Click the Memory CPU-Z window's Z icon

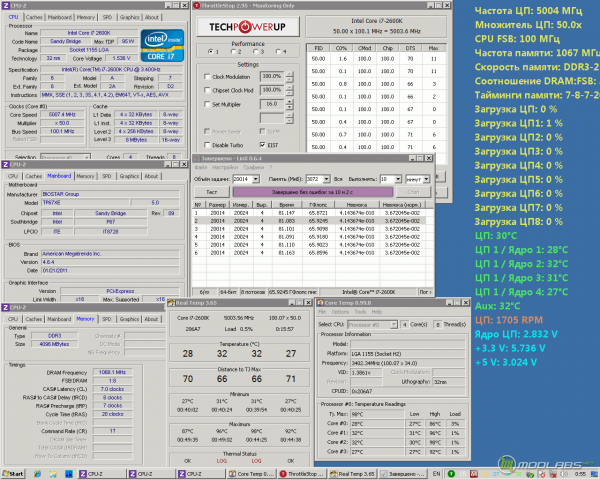tap(5, 307)
